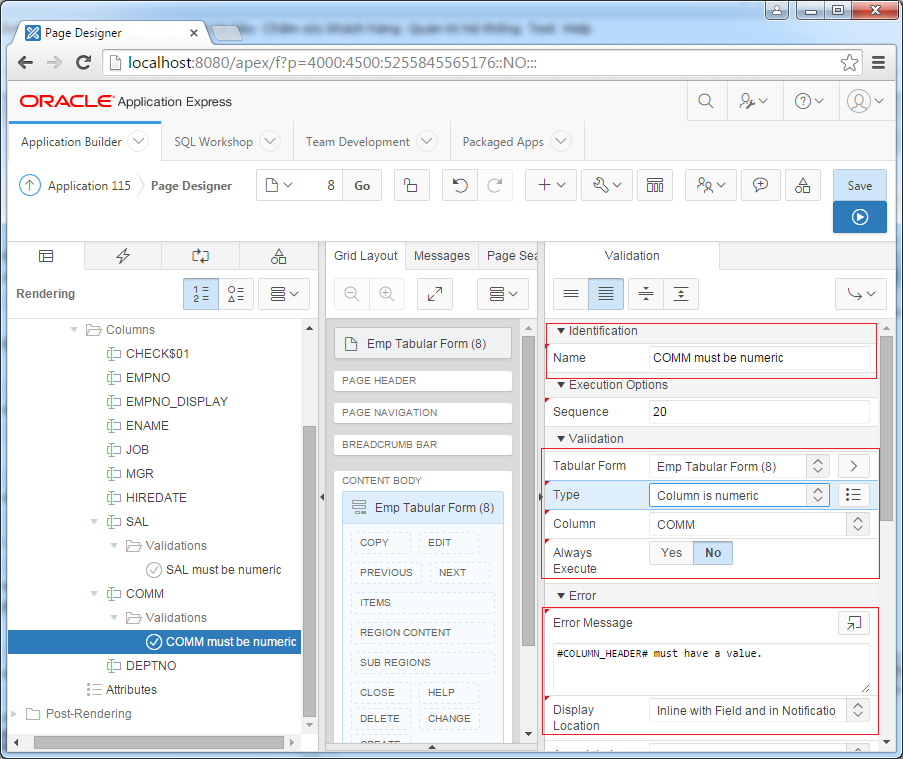Click the Type quick pick list icon
The image size is (903, 759).
point(853,495)
